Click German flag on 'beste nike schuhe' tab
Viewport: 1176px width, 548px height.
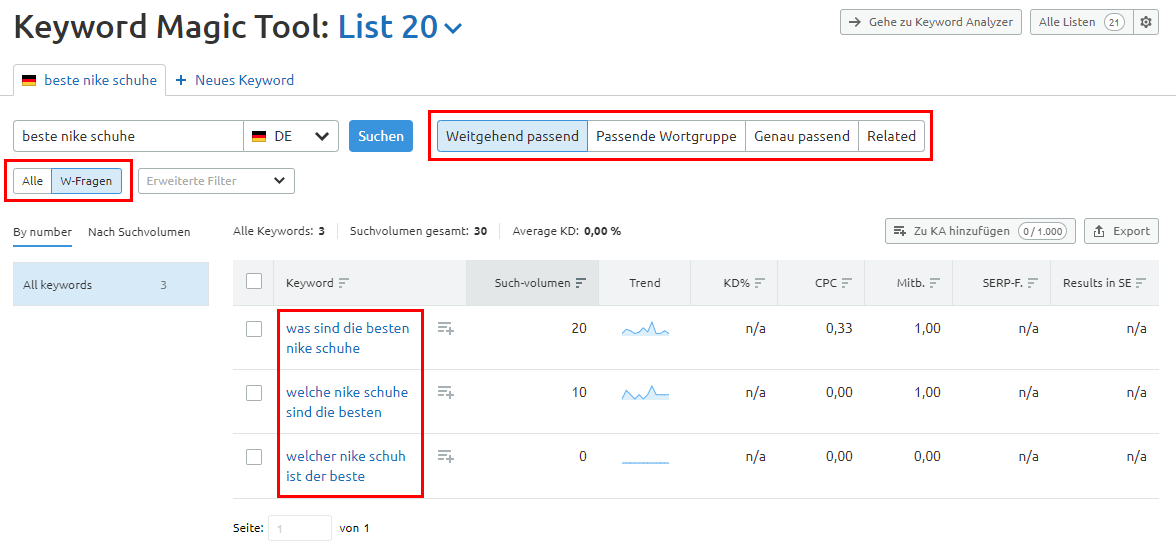[29, 80]
